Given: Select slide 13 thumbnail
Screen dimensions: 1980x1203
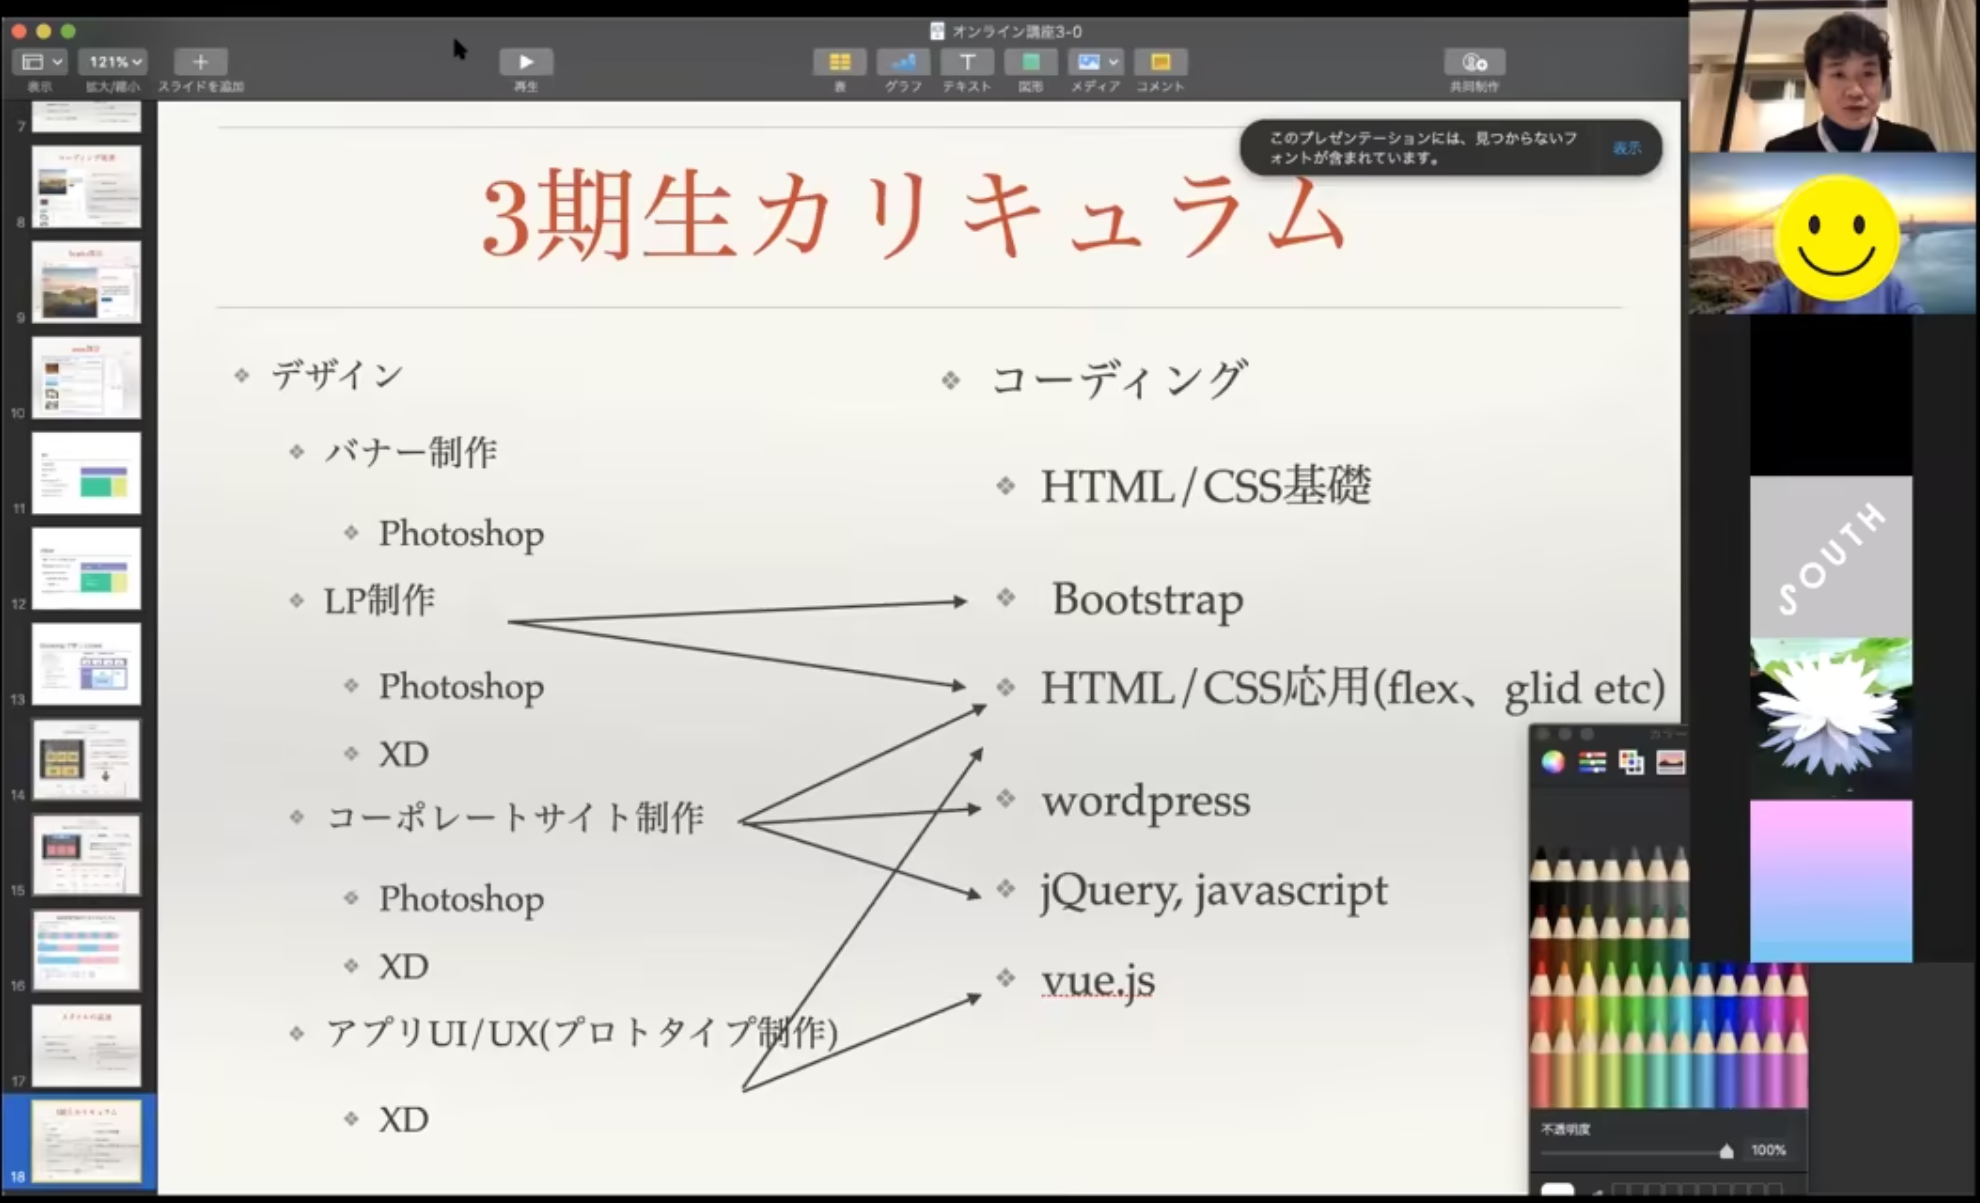Looking at the screenshot, I should pyautogui.click(x=86, y=664).
